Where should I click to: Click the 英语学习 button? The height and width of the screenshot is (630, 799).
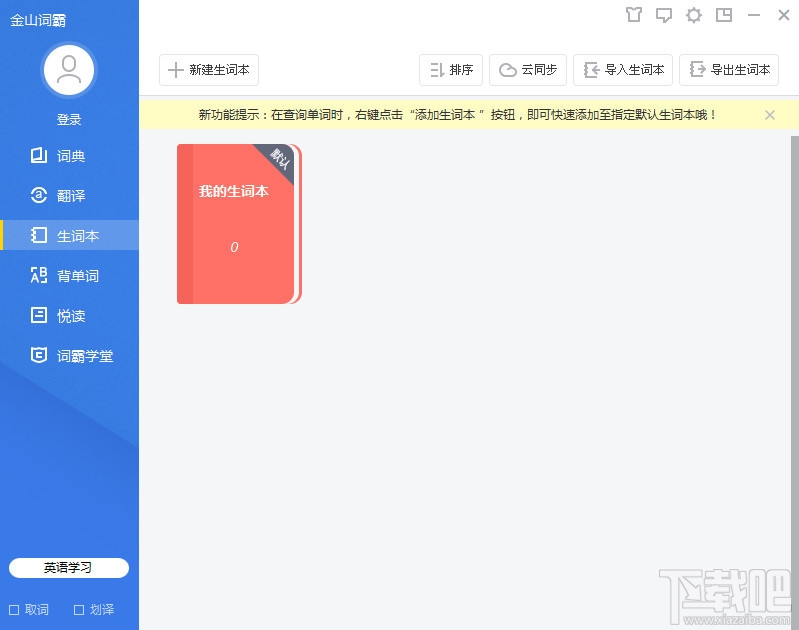(69, 568)
